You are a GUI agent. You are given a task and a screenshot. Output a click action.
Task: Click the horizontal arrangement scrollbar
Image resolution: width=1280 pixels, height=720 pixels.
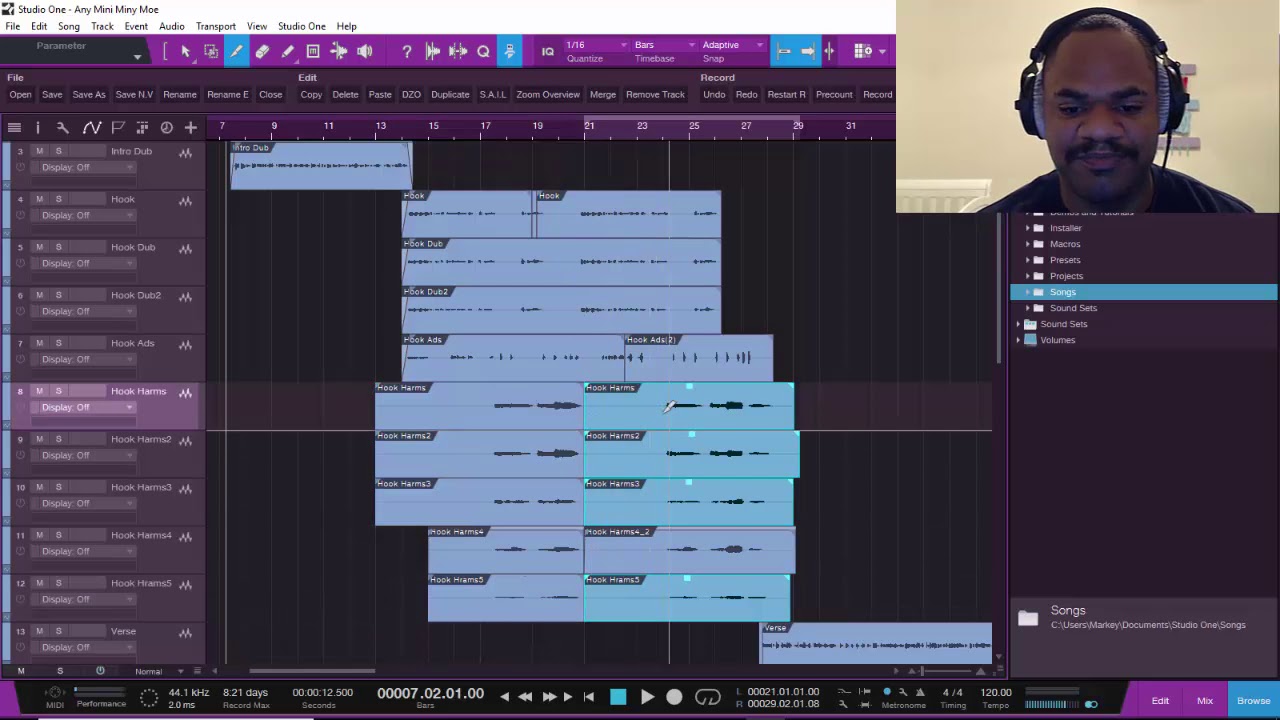pos(311,671)
